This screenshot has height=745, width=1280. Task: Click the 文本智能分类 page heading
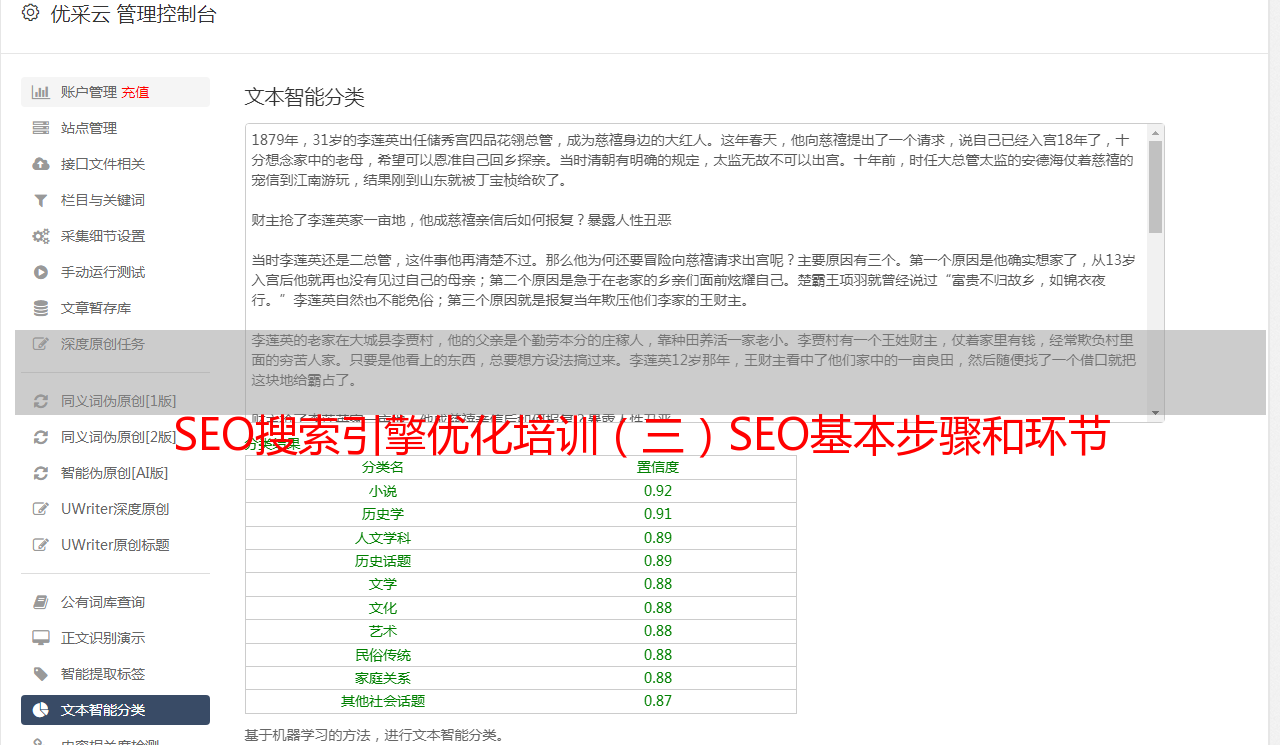305,97
